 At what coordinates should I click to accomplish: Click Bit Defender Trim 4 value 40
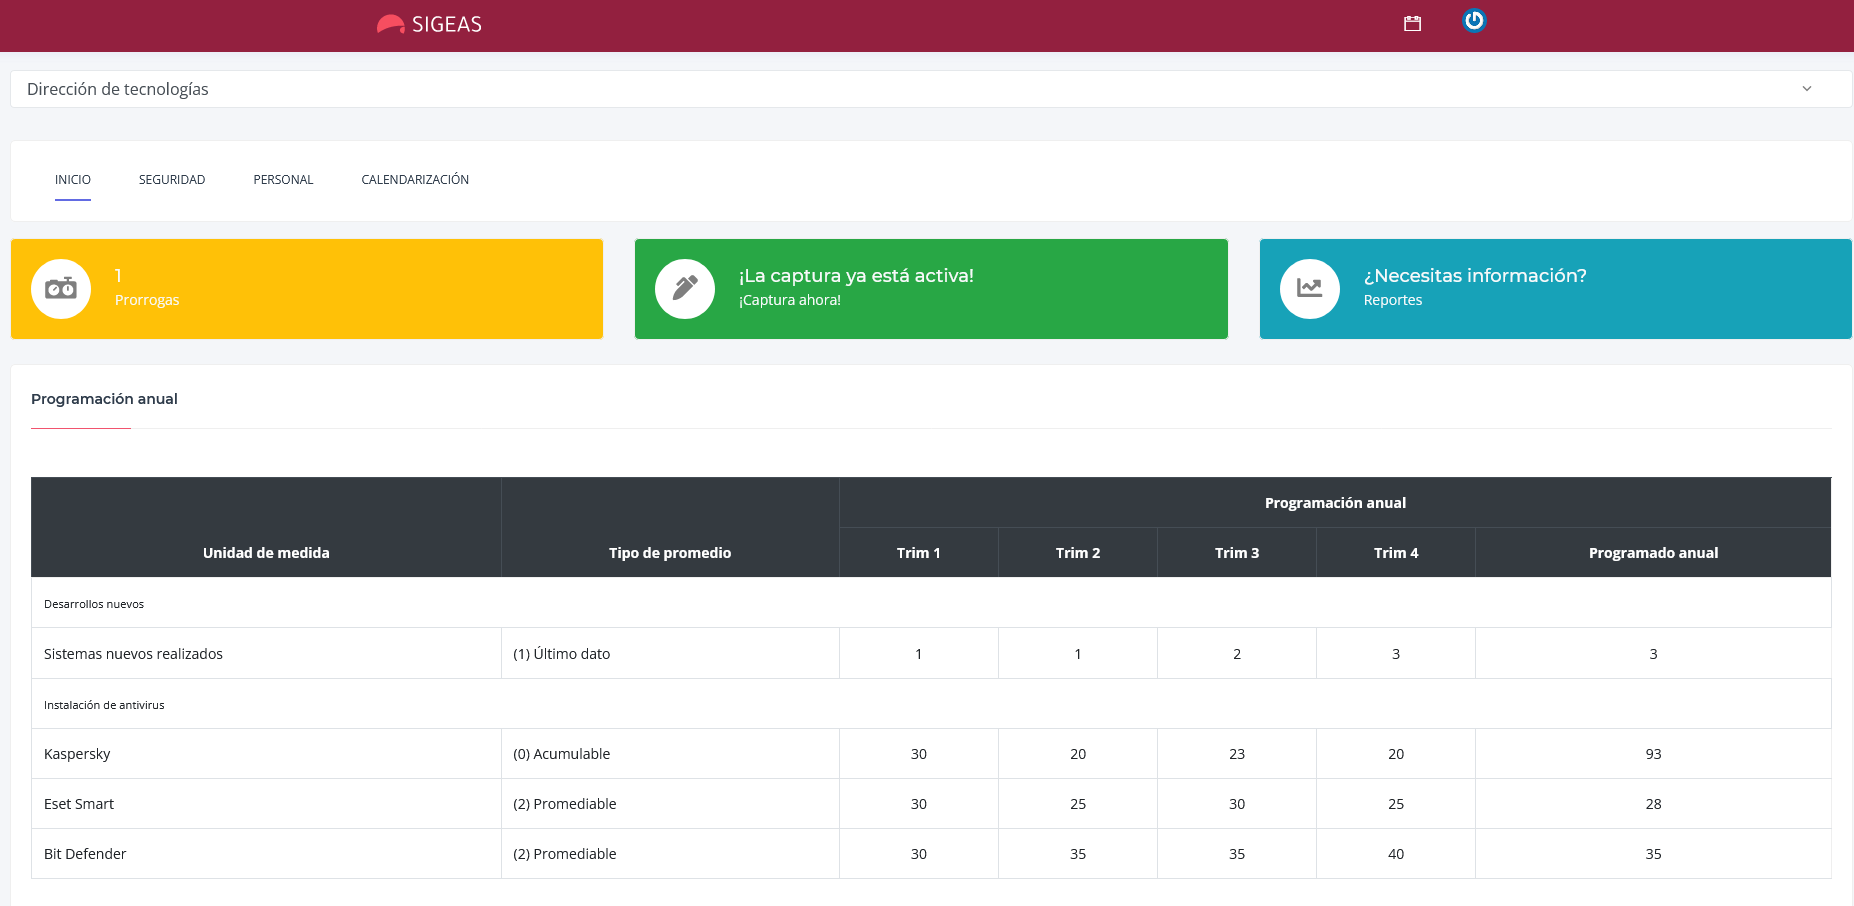point(1396,854)
